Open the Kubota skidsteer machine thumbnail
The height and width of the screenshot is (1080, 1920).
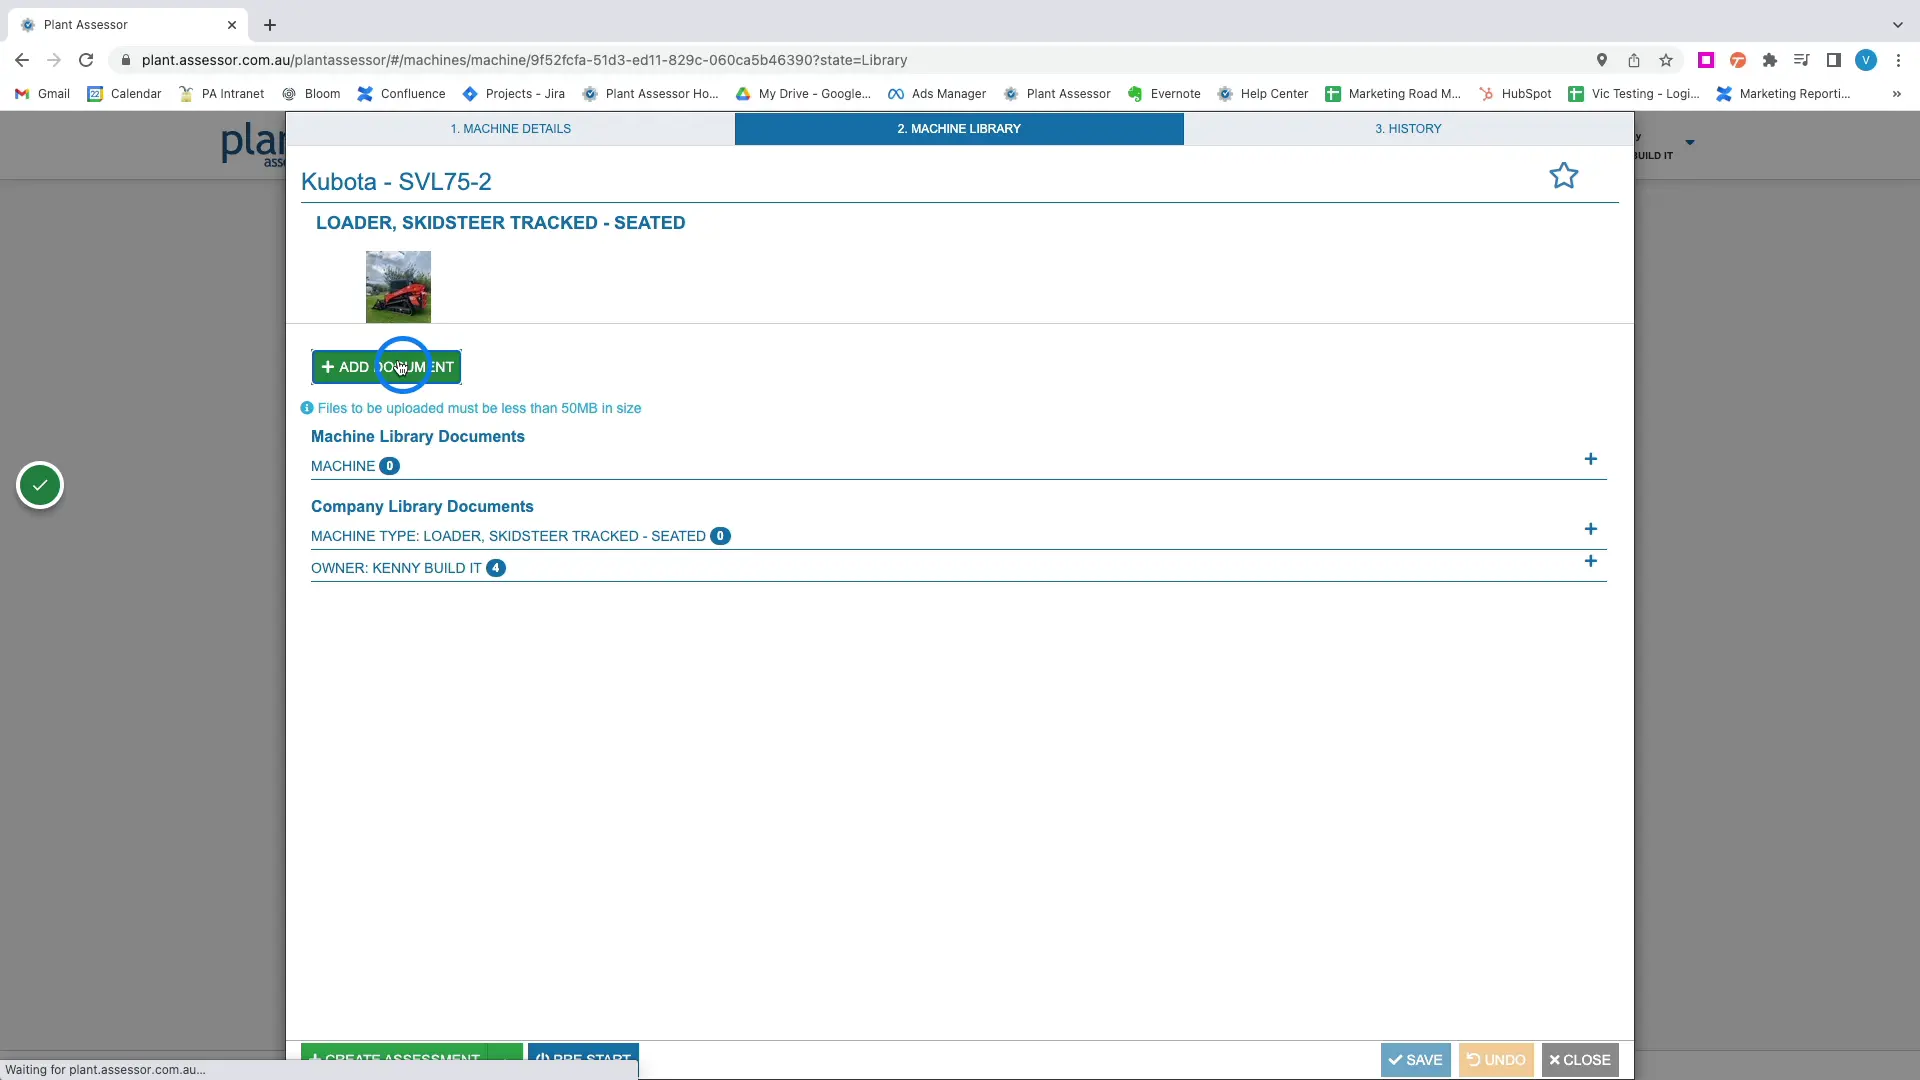tap(398, 287)
